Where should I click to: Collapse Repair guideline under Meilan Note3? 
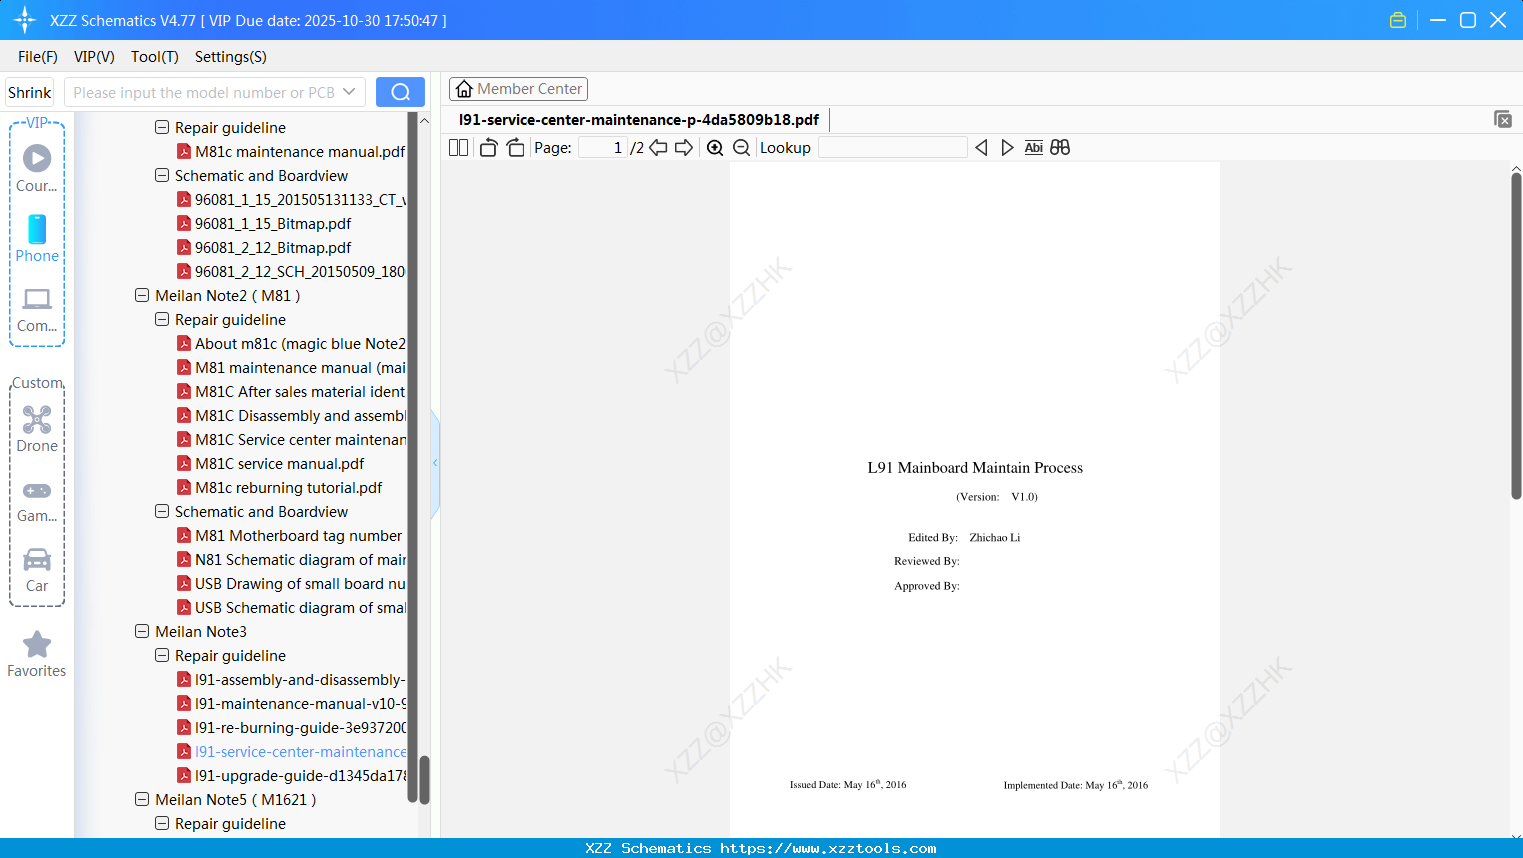click(x=162, y=656)
